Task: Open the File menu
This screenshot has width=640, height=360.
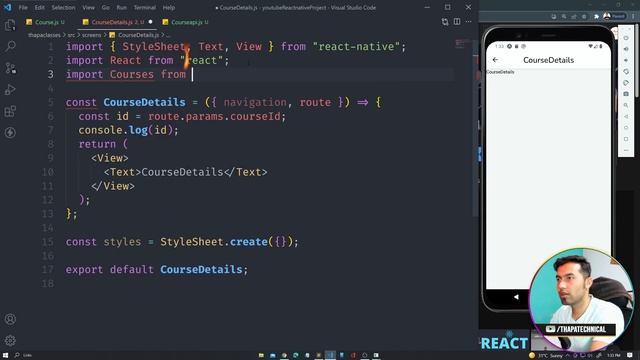Action: point(23,7)
